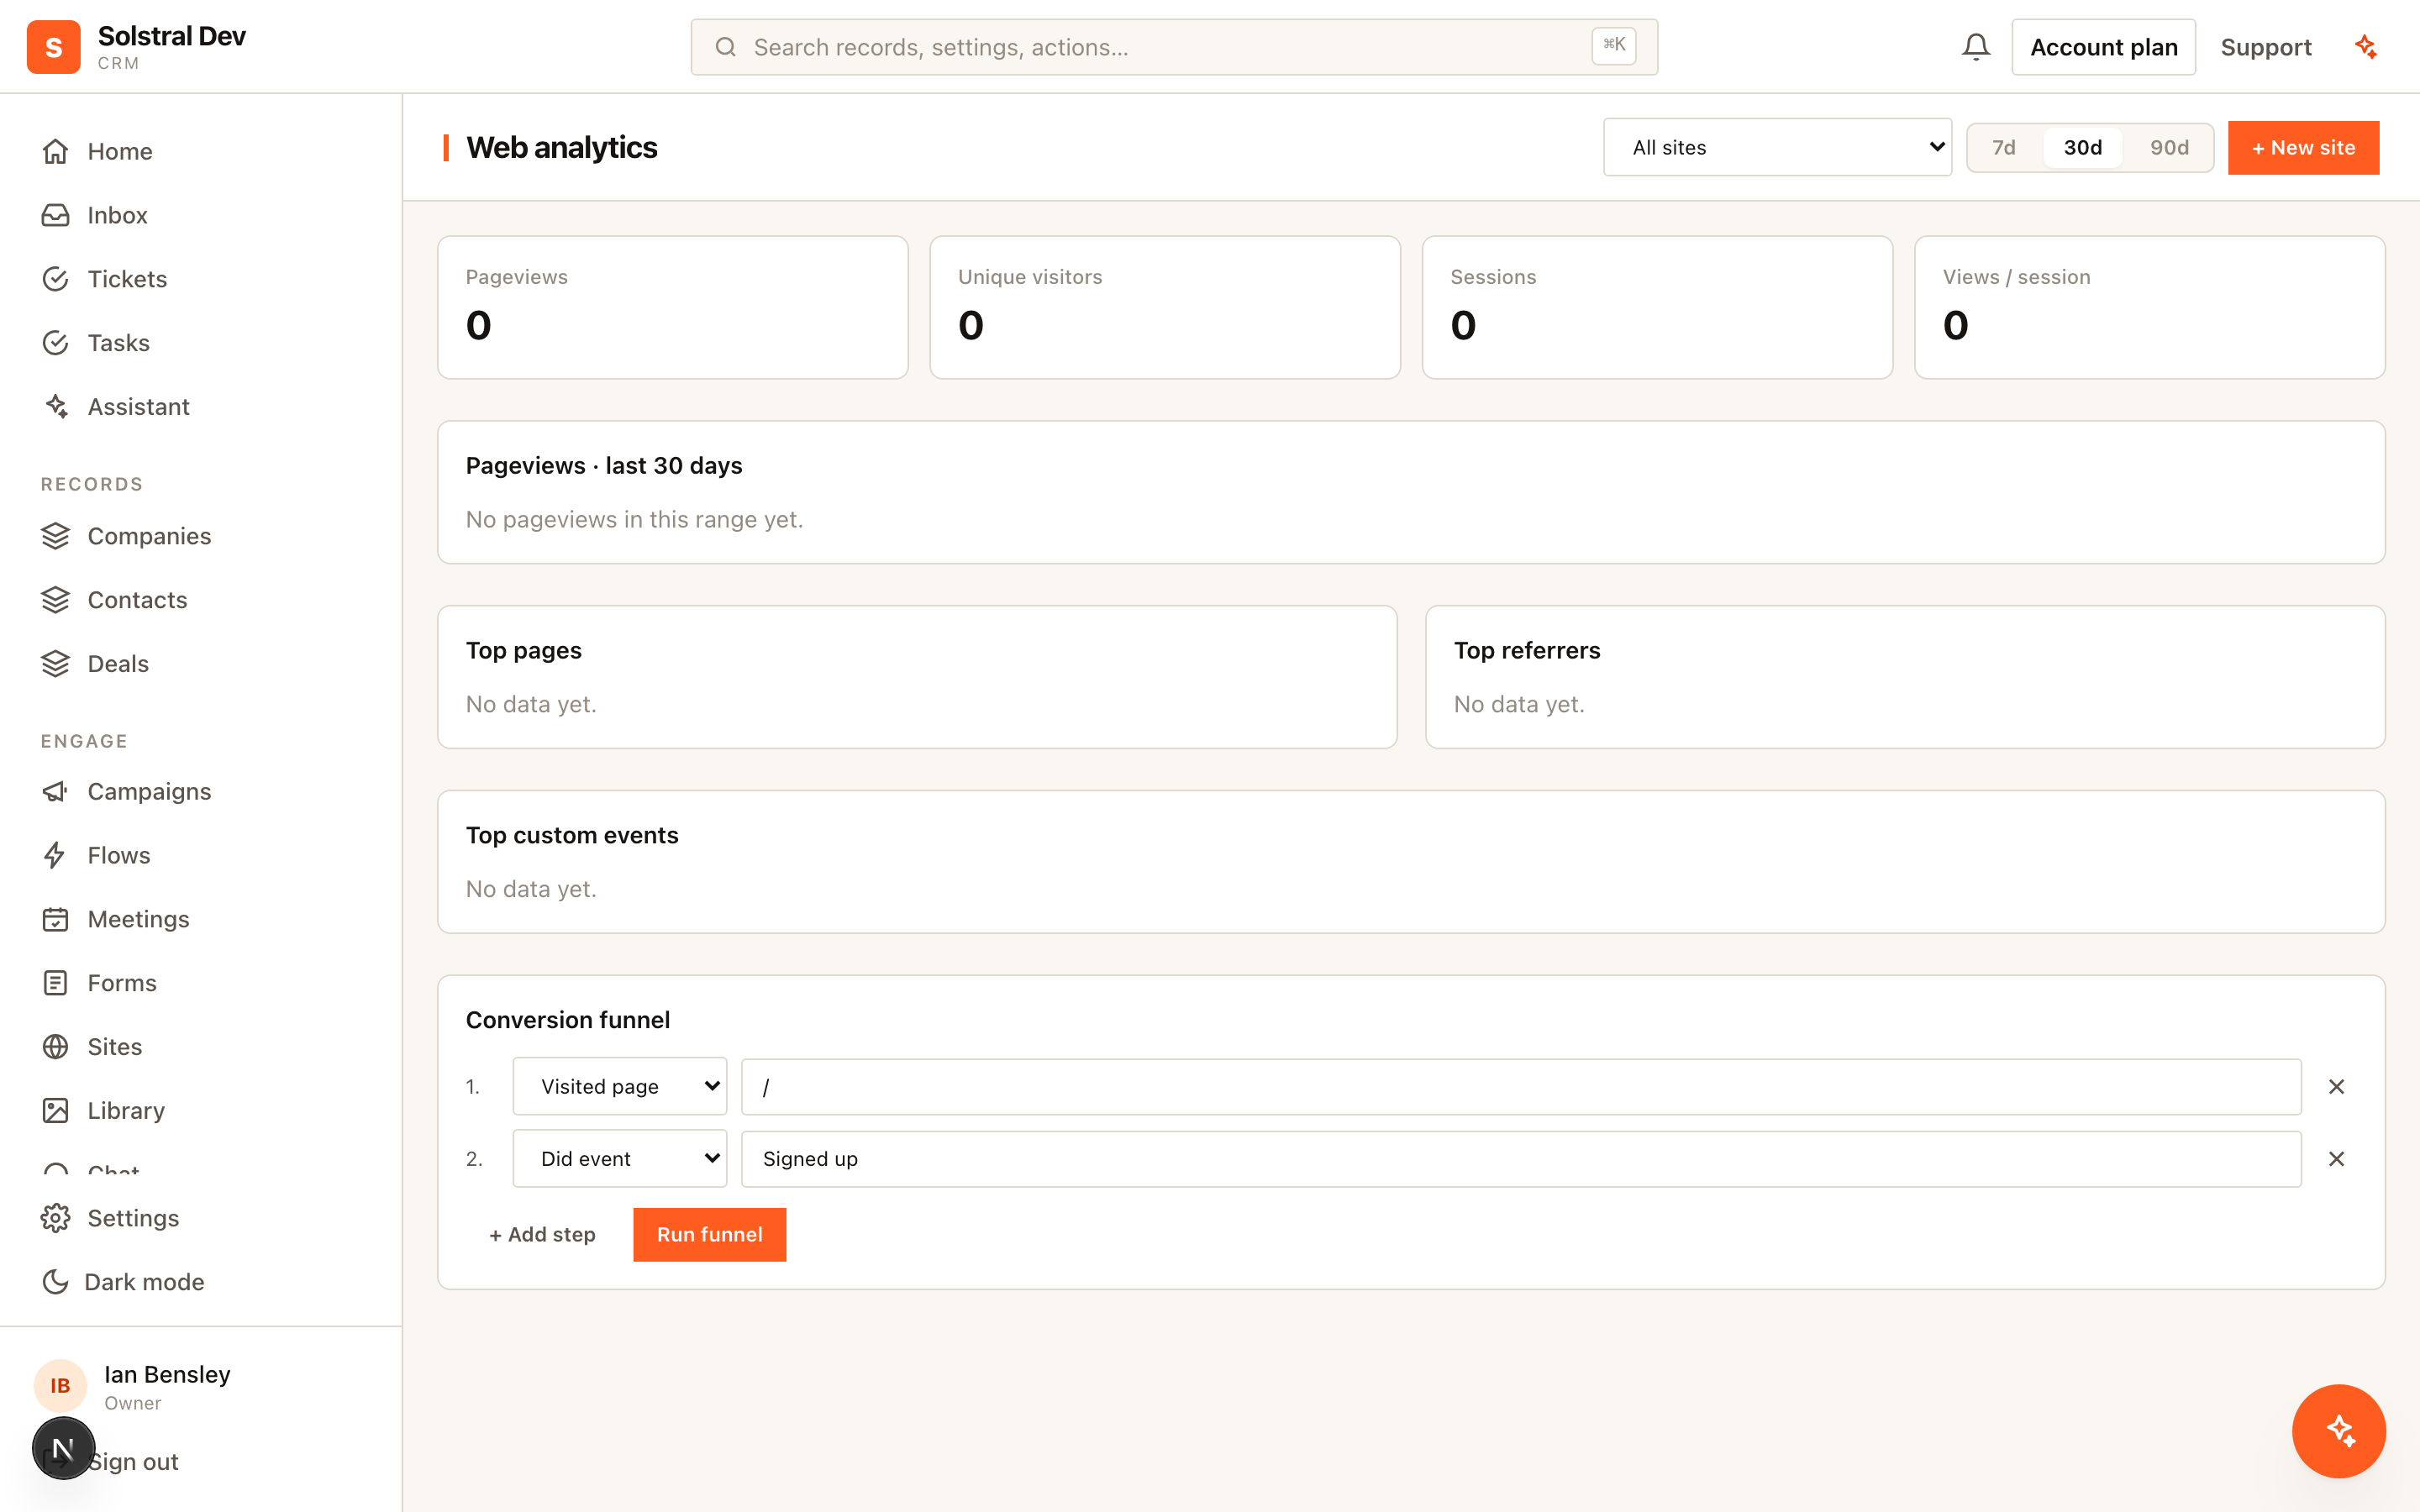
Task: Select the 7d range tab
Action: 2003,148
